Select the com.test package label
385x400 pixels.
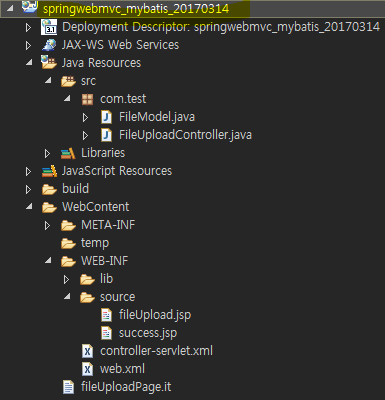(x=123, y=99)
